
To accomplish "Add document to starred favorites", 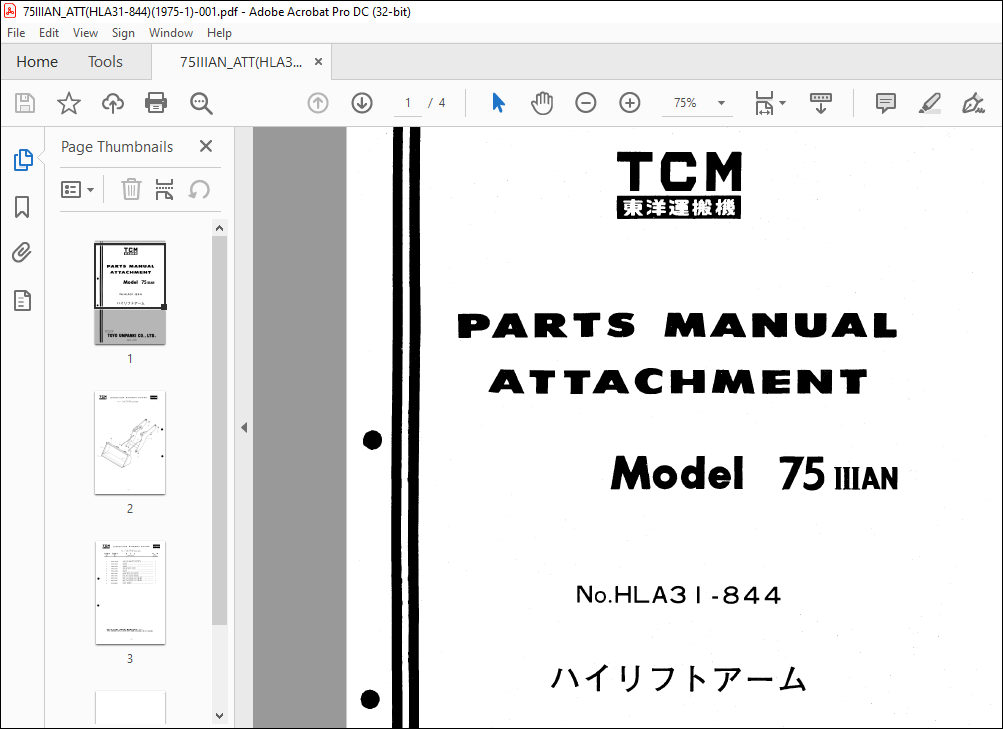I will 68,103.
